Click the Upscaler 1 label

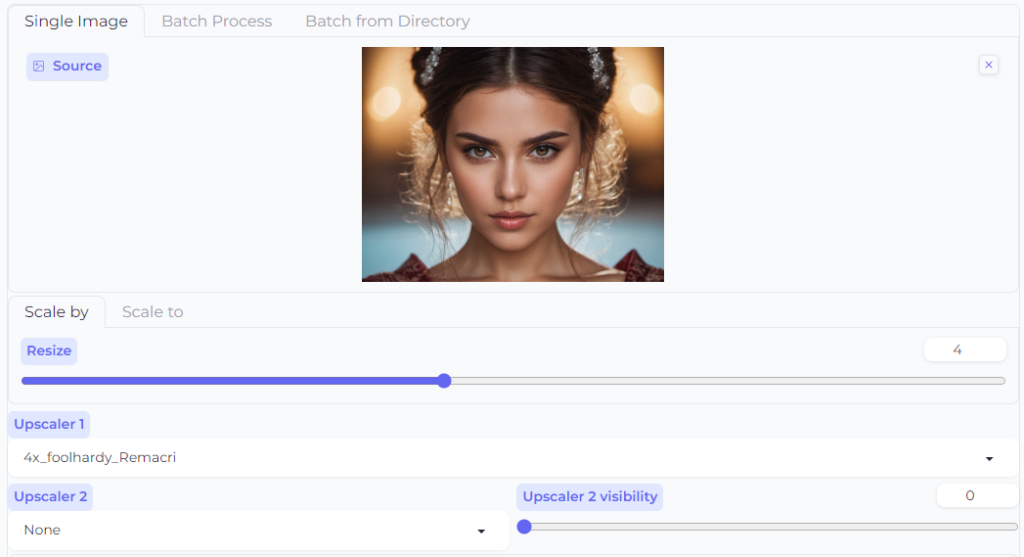coord(49,424)
